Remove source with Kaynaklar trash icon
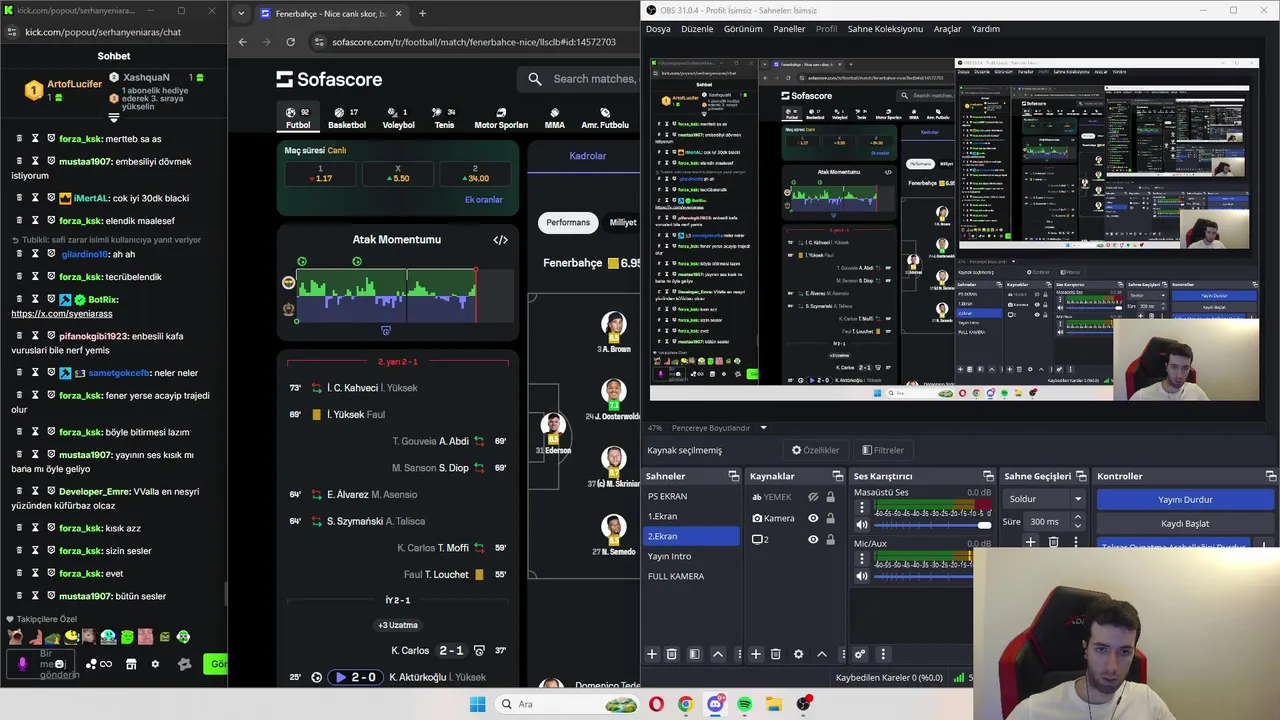1280x720 pixels. coord(775,654)
